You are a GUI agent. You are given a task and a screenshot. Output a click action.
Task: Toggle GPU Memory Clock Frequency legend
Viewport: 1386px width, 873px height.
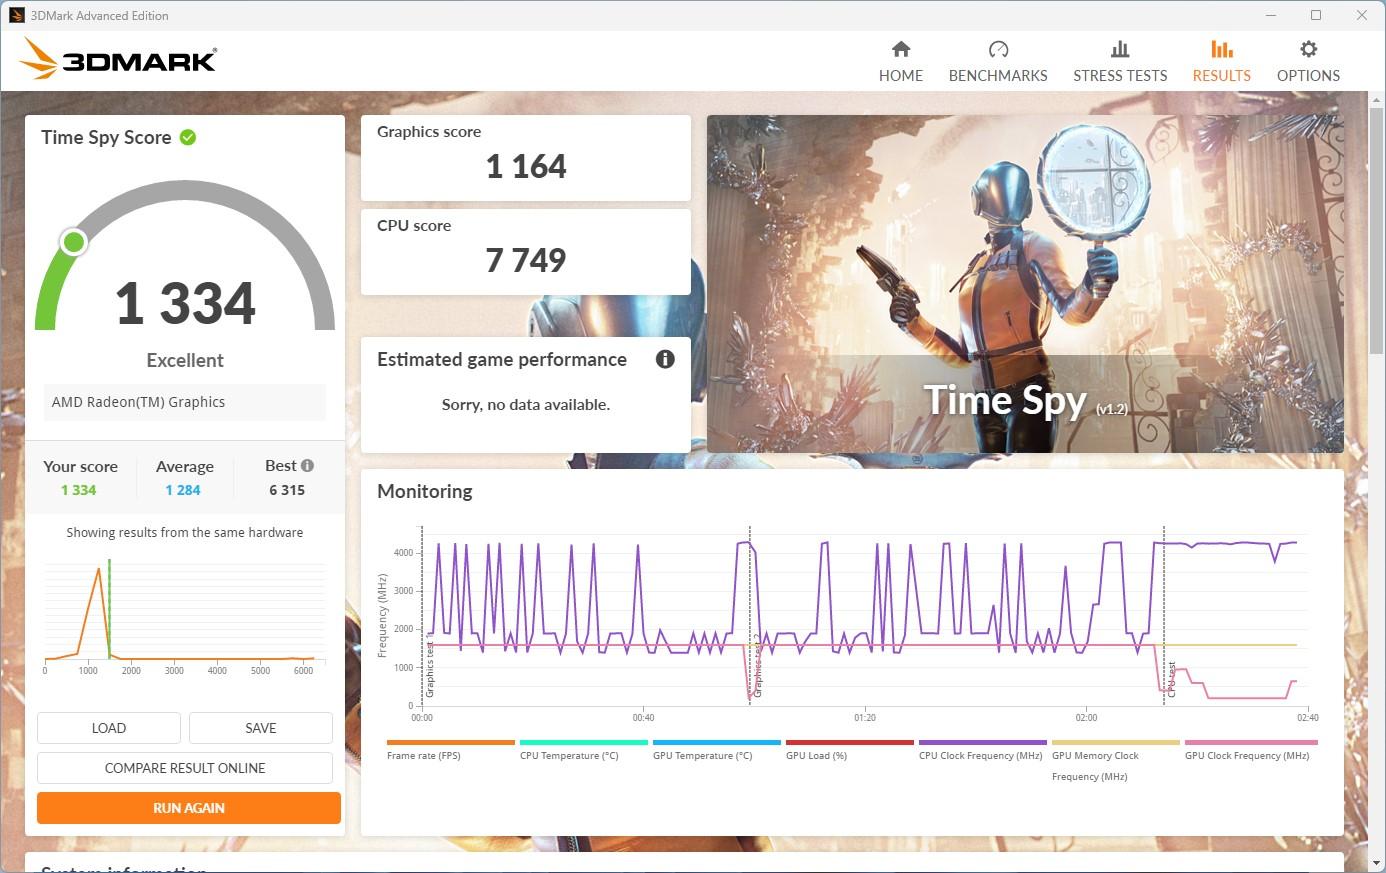coord(1115,761)
